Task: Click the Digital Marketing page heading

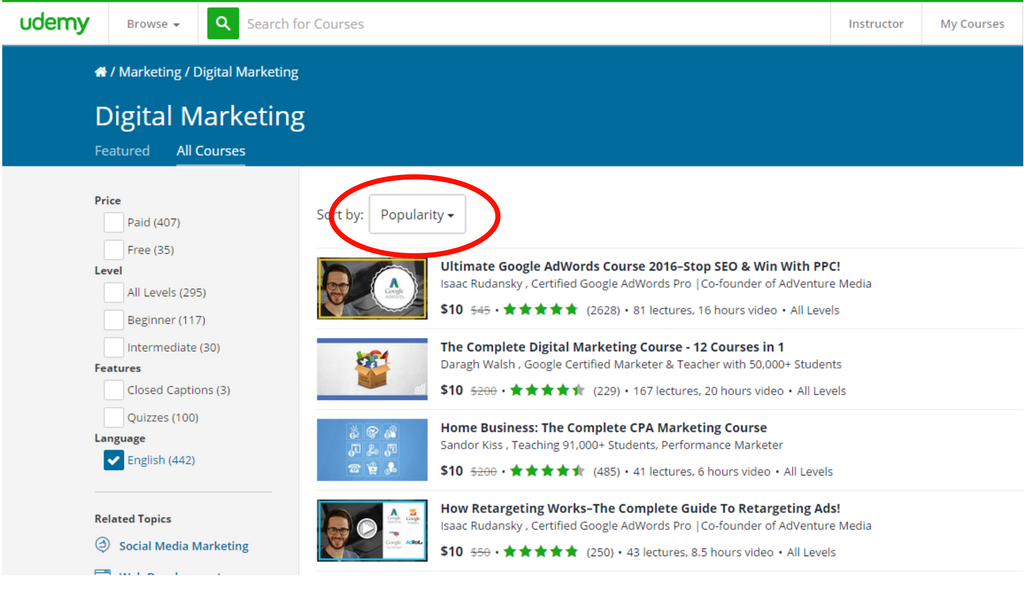Action: coord(200,116)
